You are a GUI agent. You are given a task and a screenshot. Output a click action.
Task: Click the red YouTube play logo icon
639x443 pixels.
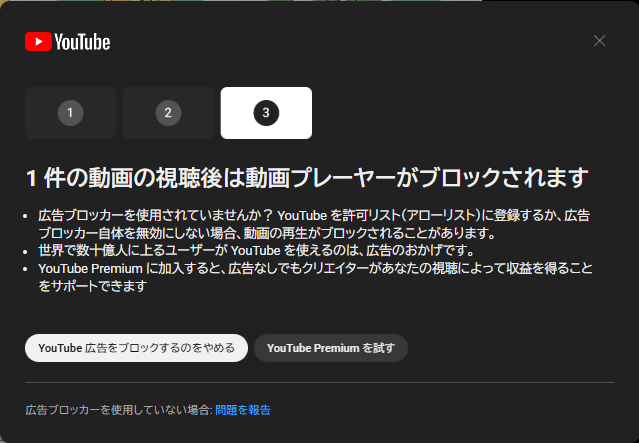[38, 41]
